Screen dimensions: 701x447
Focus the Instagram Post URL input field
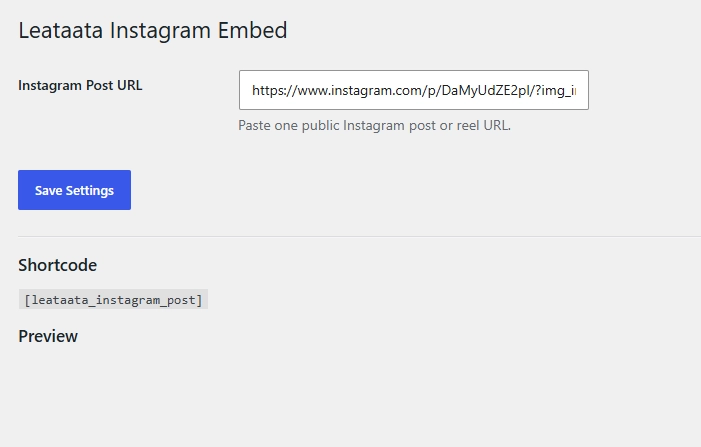[414, 90]
